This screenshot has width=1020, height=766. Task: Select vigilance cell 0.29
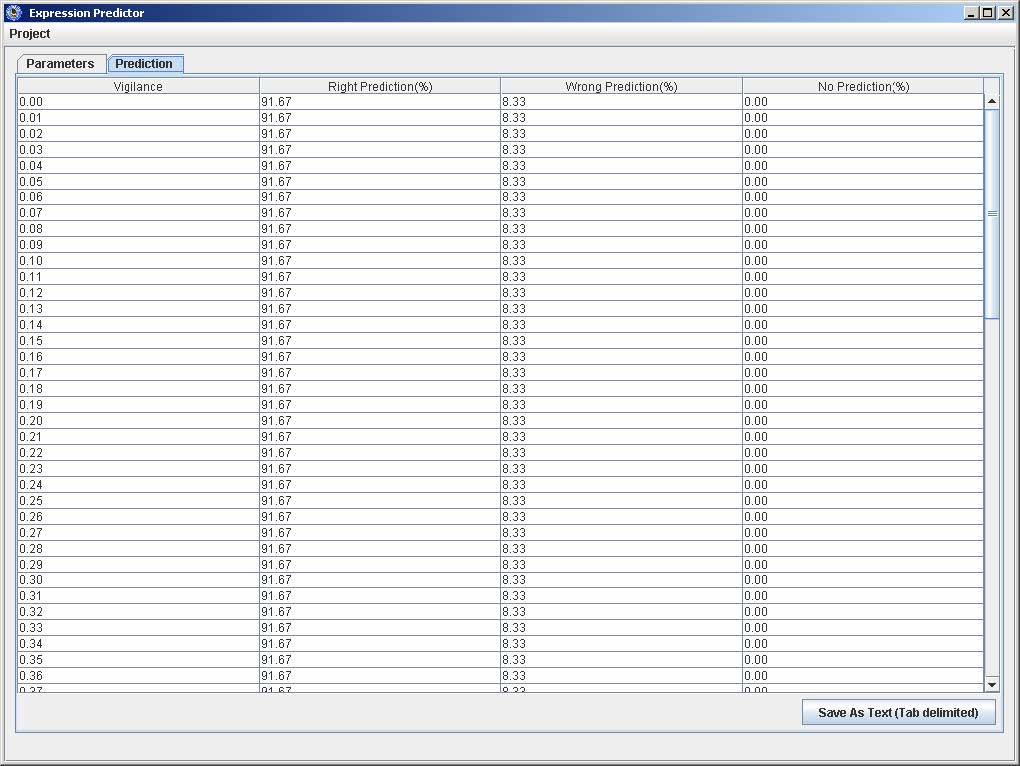click(x=138, y=564)
